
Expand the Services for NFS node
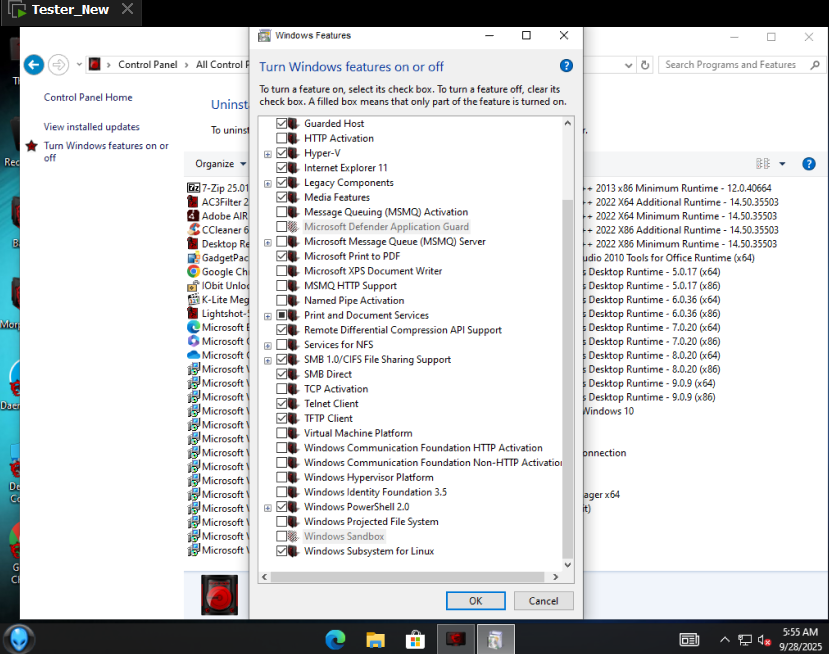(268, 346)
